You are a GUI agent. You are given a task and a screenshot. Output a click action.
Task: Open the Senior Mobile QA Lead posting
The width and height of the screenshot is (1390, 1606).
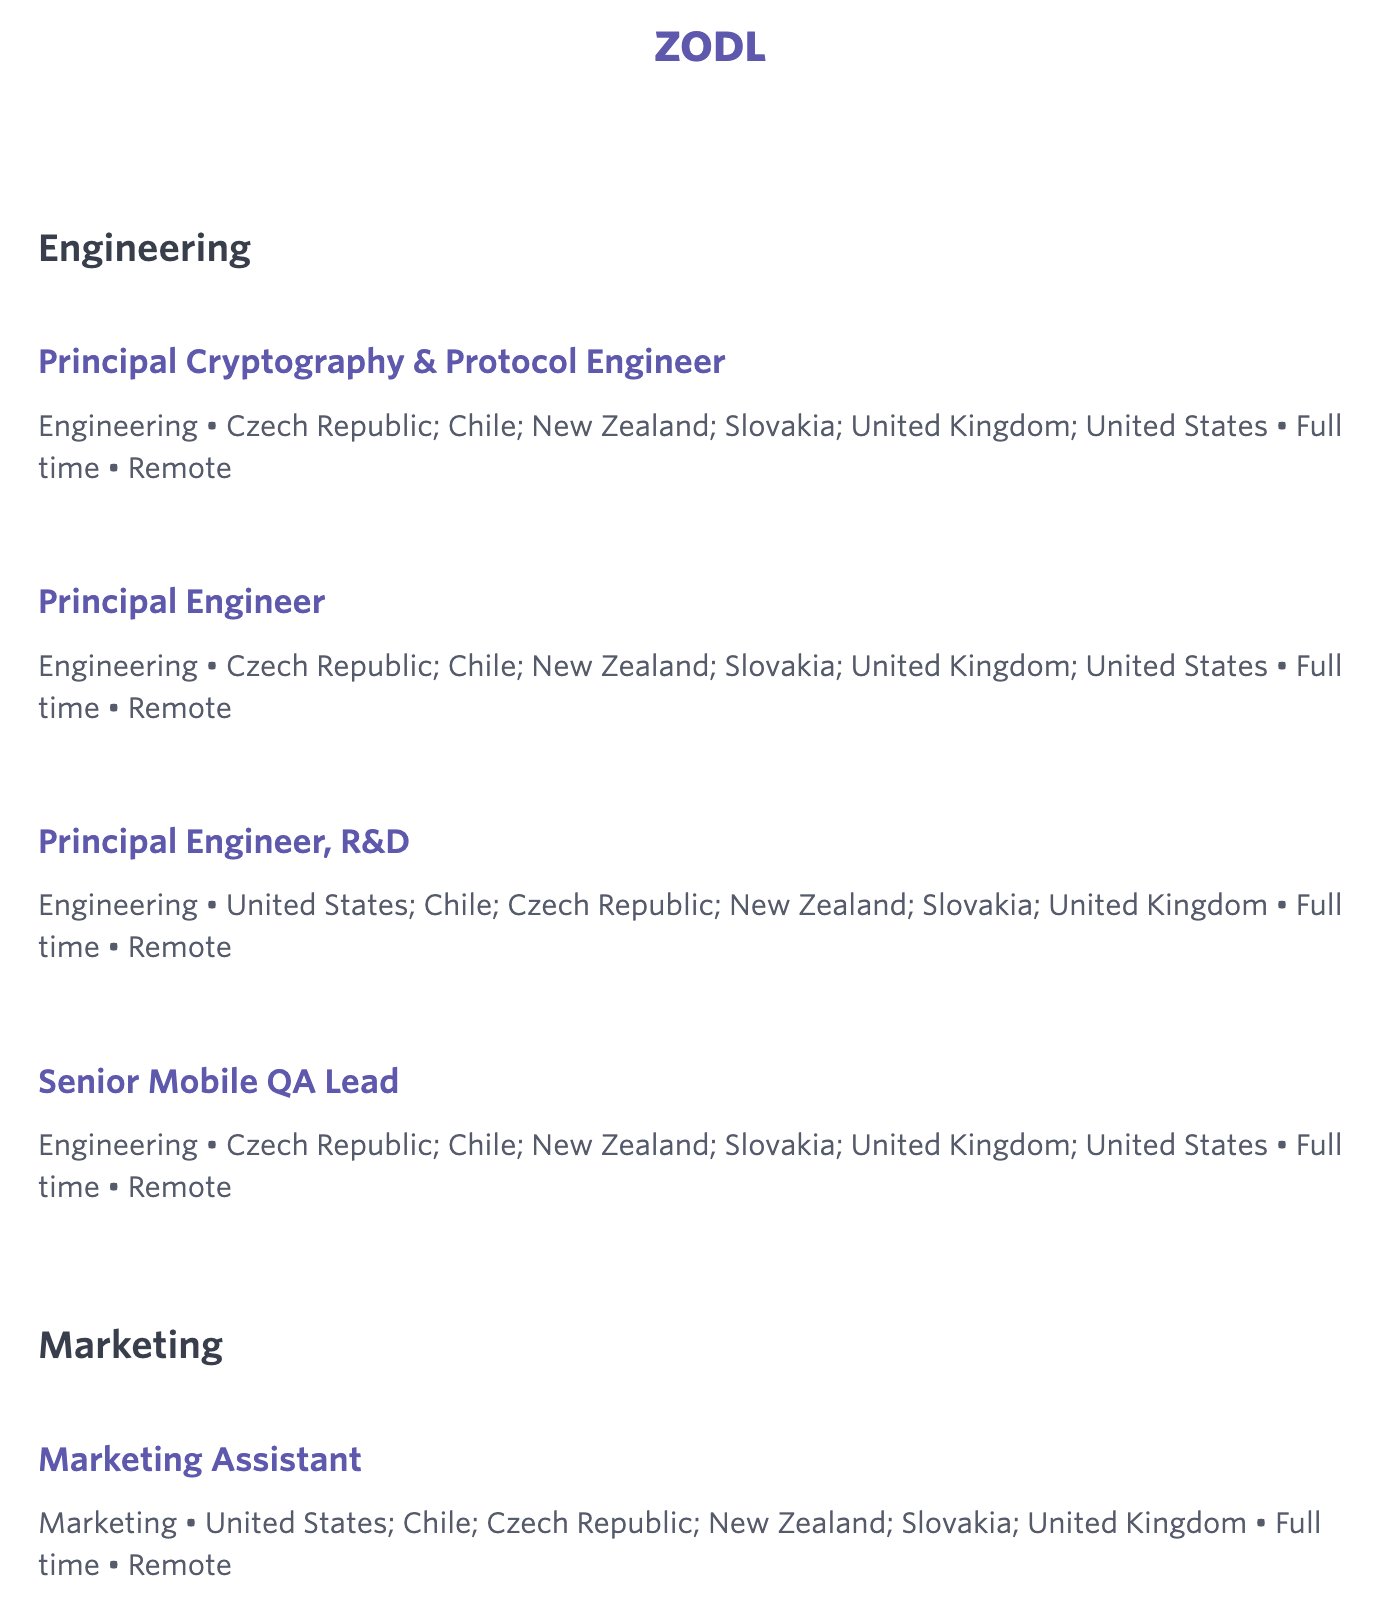[x=218, y=1081]
